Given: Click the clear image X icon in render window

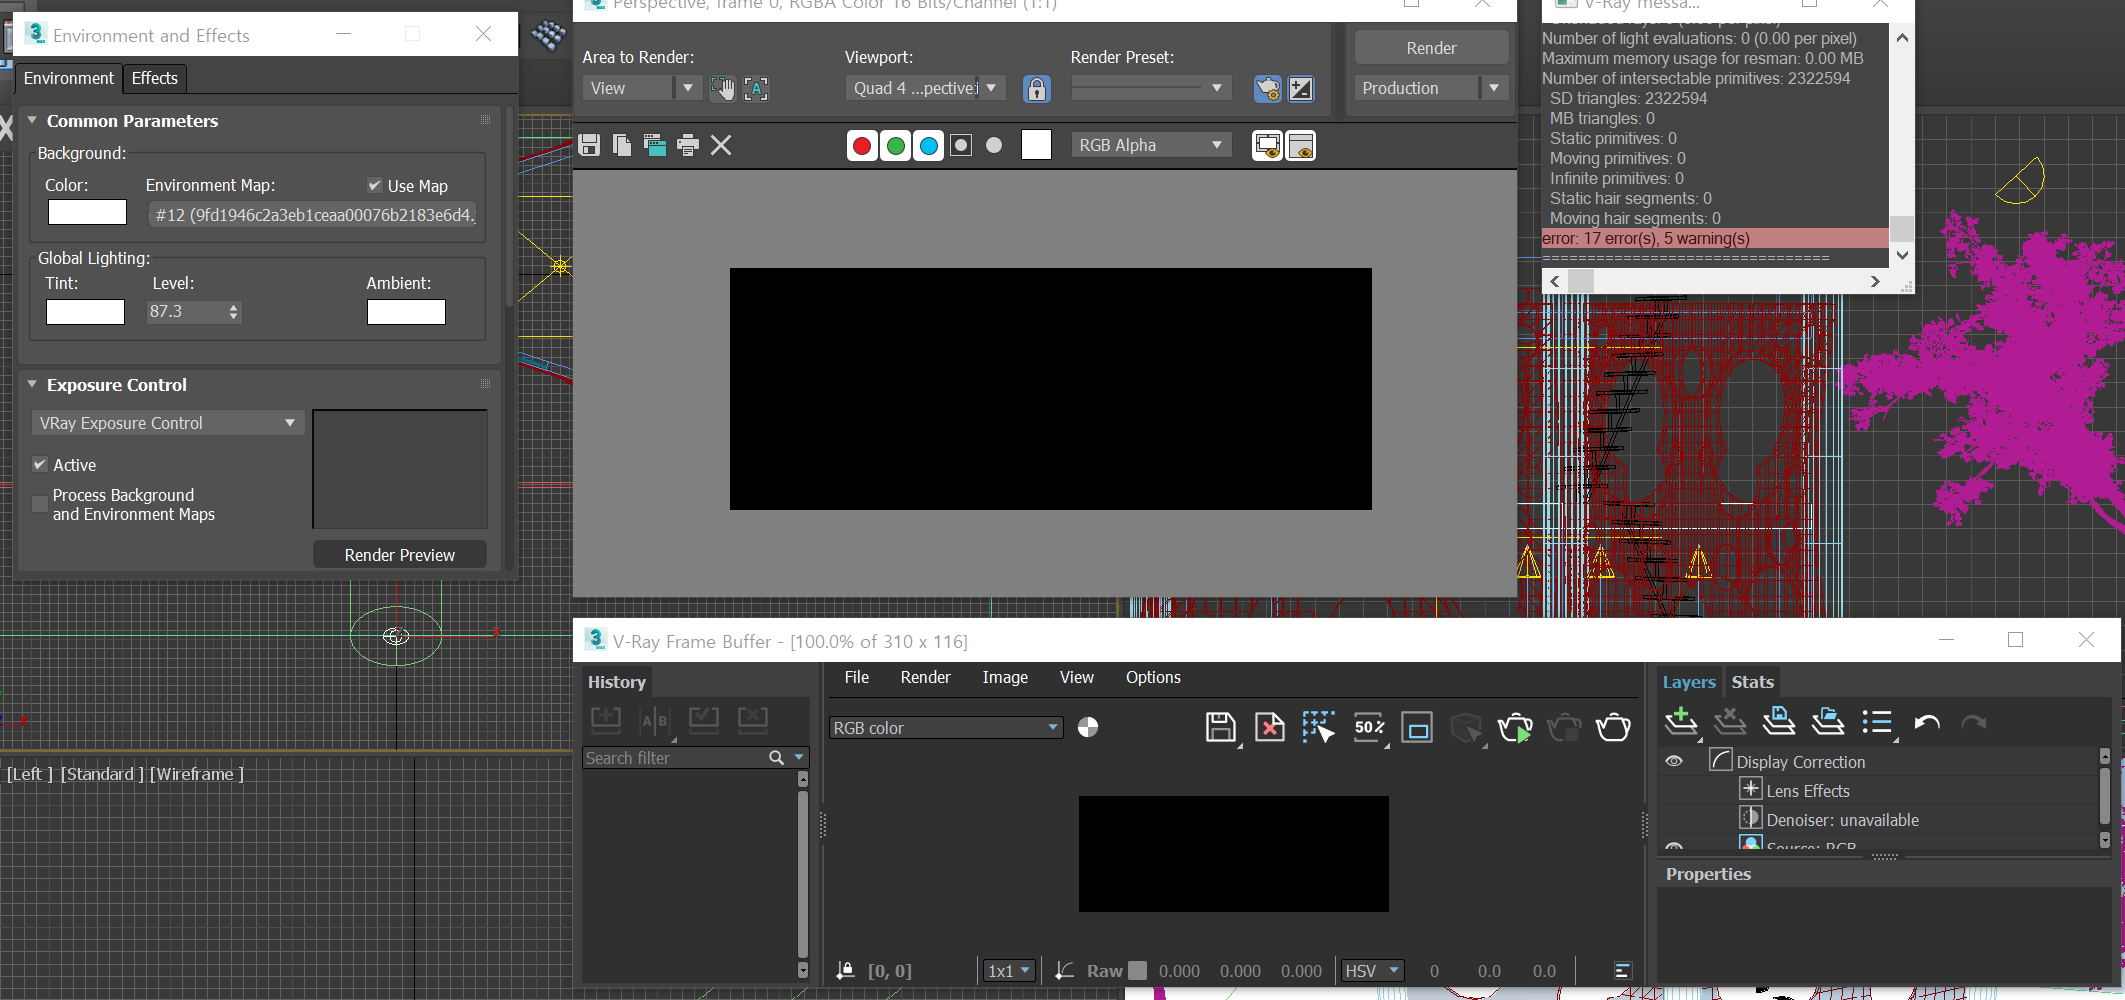Looking at the screenshot, I should click(x=721, y=145).
